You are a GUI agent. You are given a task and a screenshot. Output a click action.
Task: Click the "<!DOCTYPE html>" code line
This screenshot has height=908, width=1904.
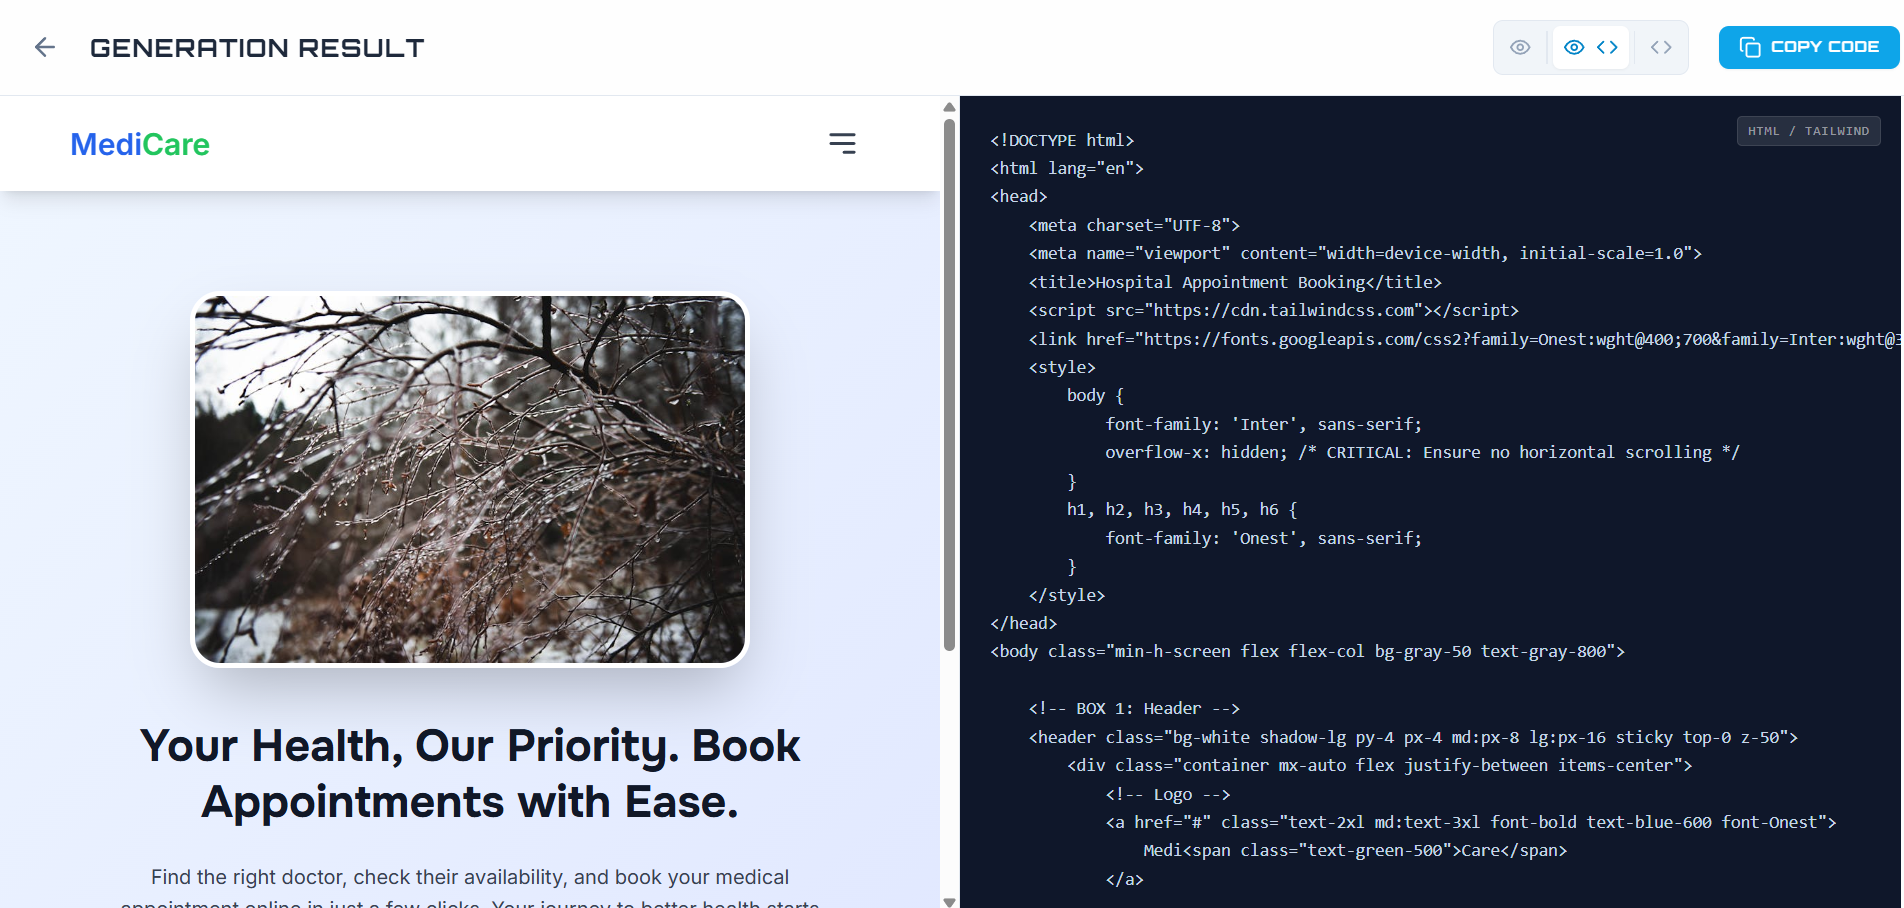(x=1062, y=140)
